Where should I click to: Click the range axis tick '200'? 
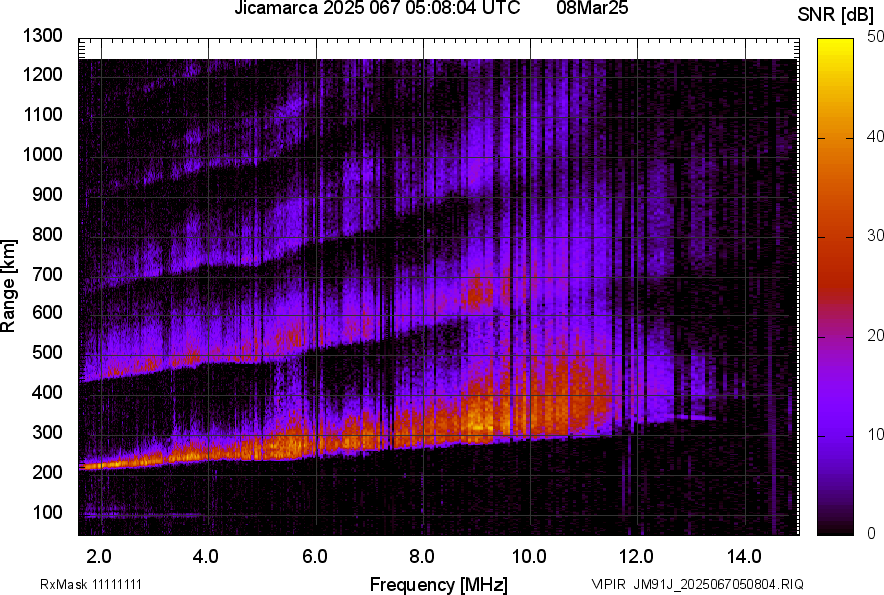(x=47, y=472)
